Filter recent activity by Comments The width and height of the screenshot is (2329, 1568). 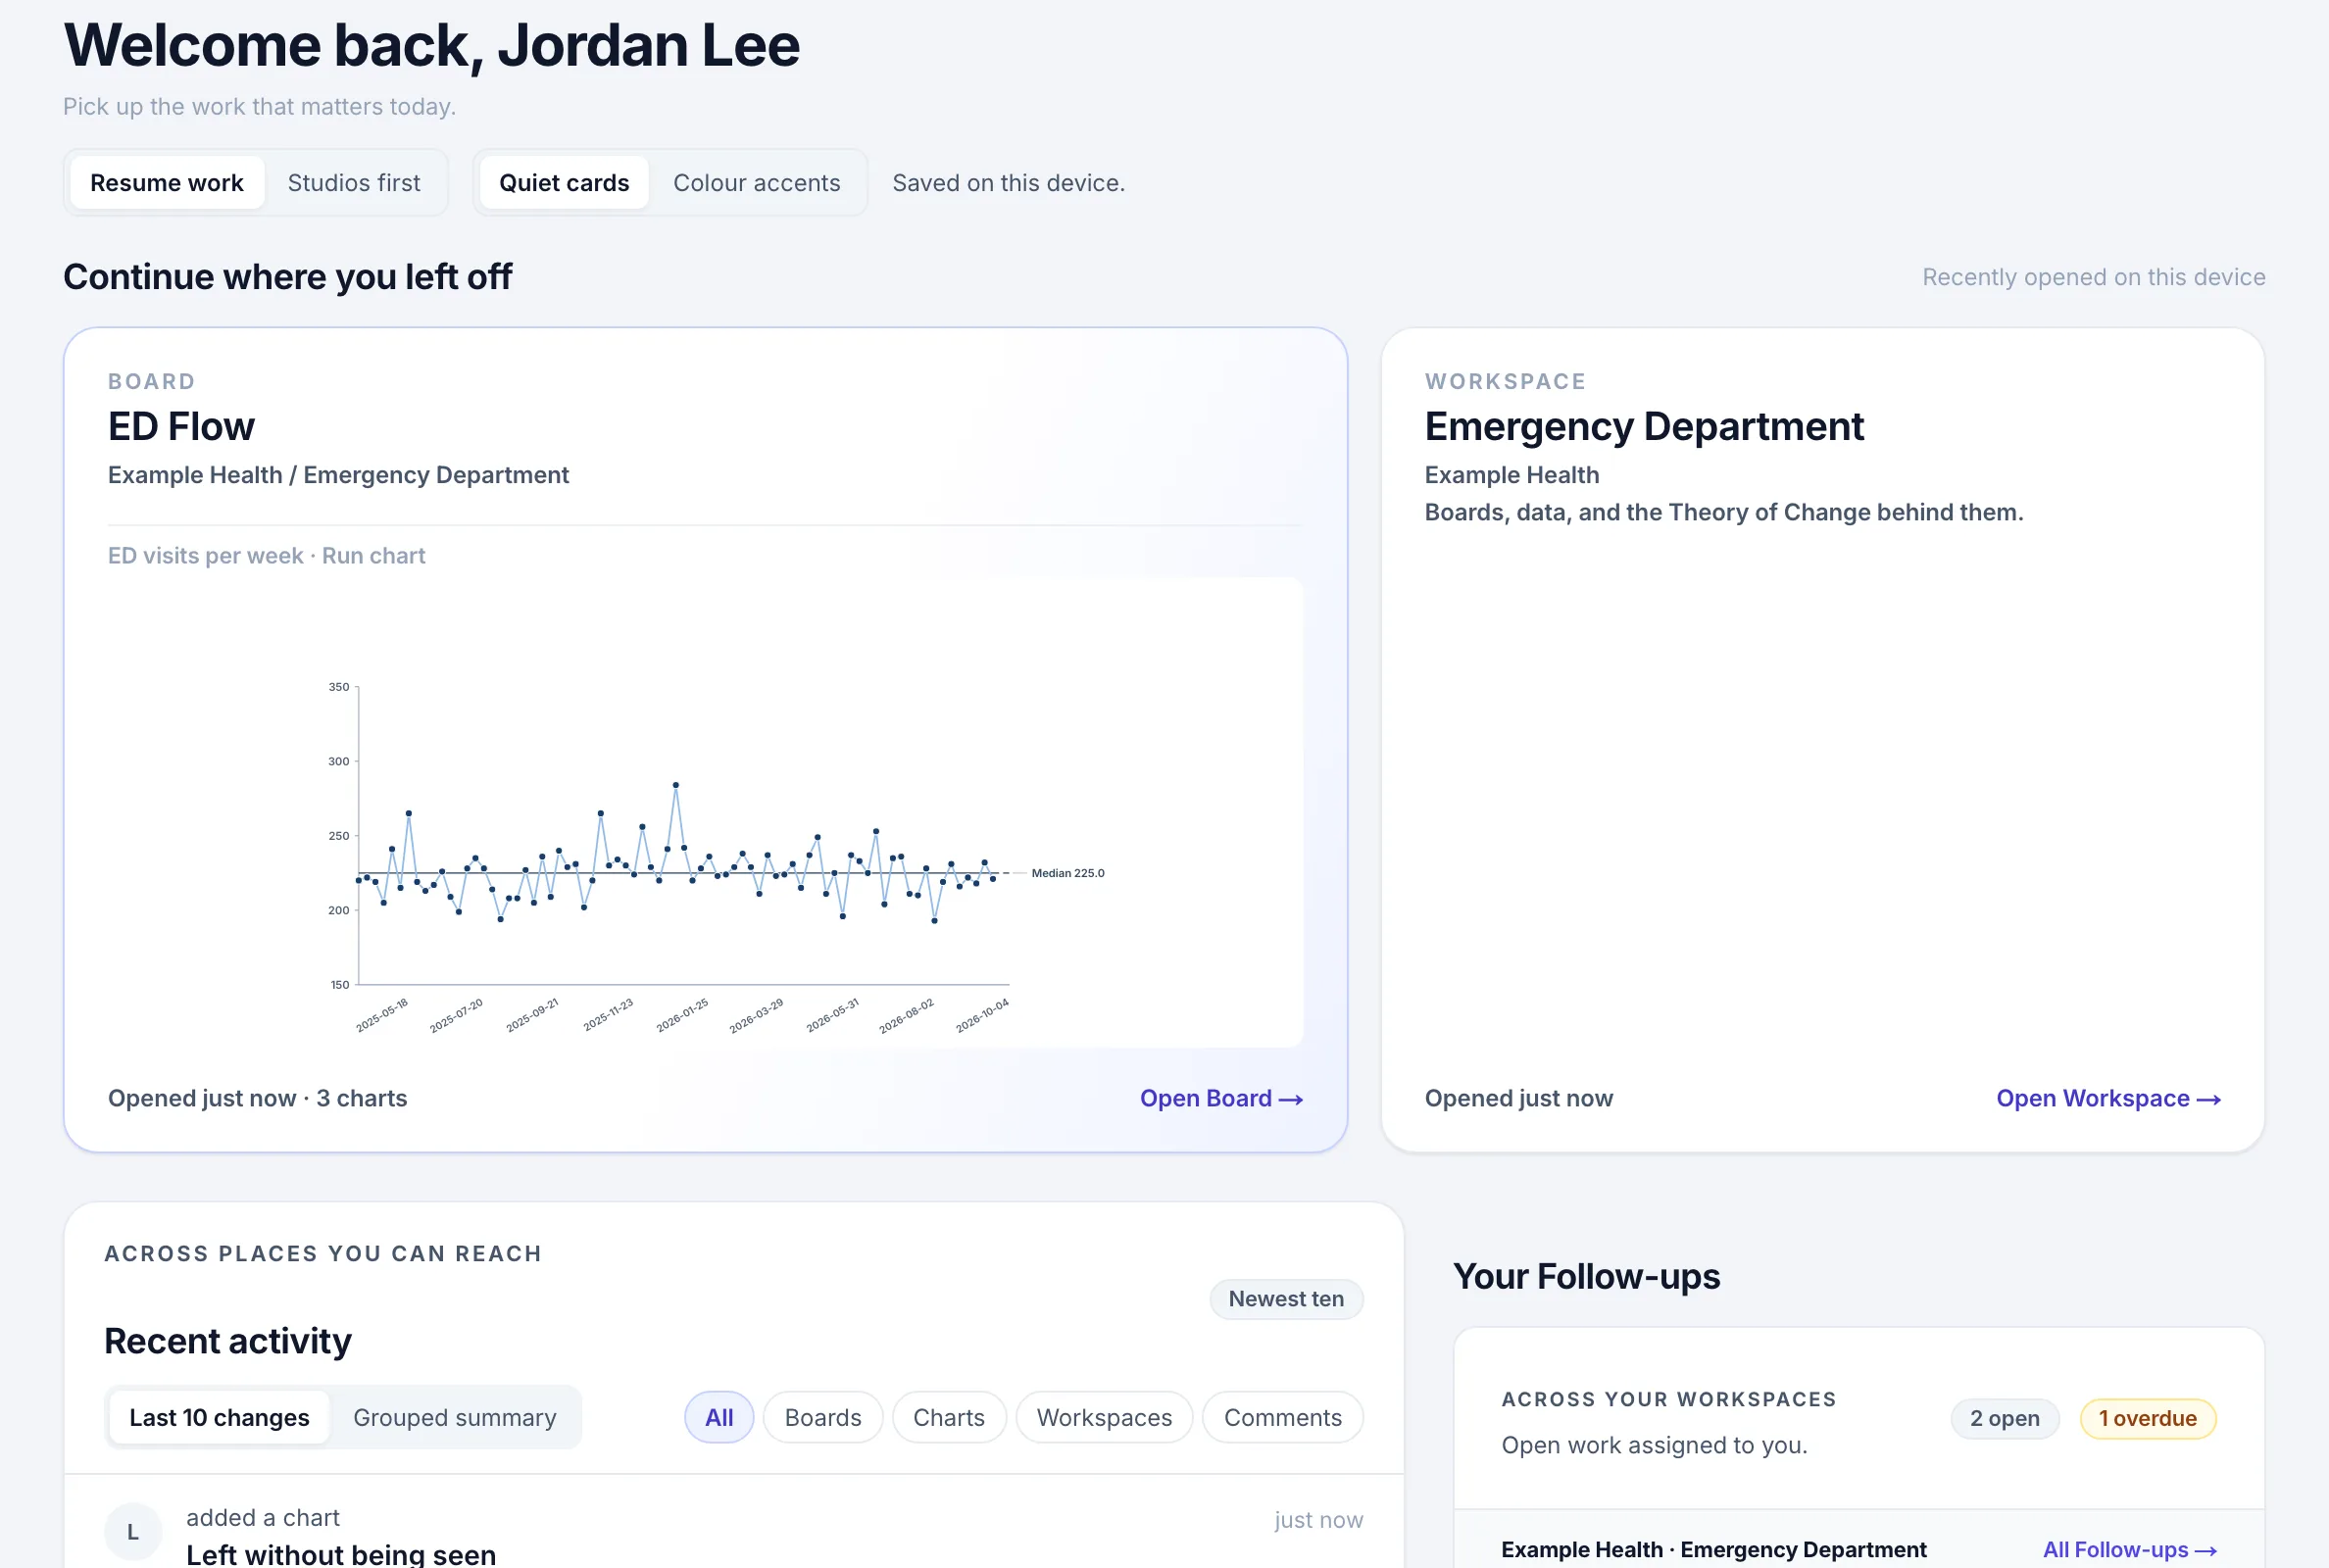pyautogui.click(x=1282, y=1417)
